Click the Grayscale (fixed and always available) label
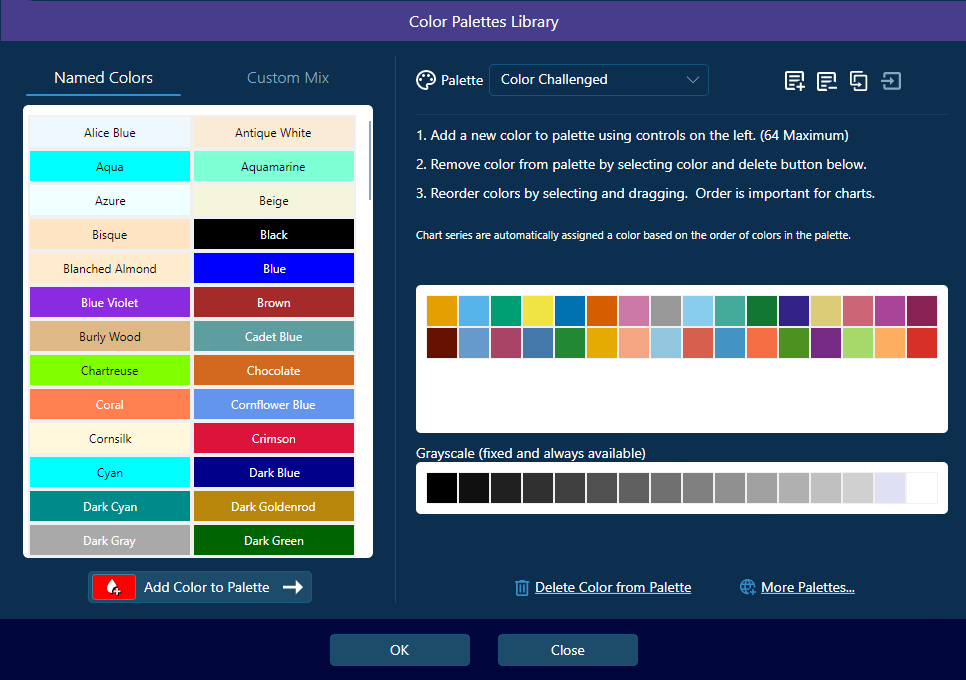Viewport: 966px width, 680px height. point(530,453)
